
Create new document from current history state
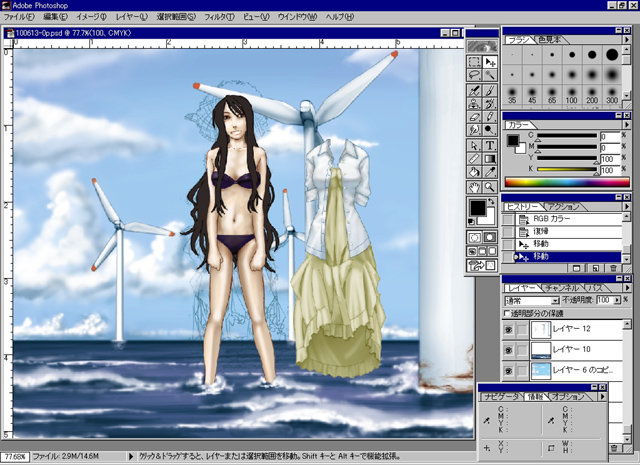coord(595,268)
